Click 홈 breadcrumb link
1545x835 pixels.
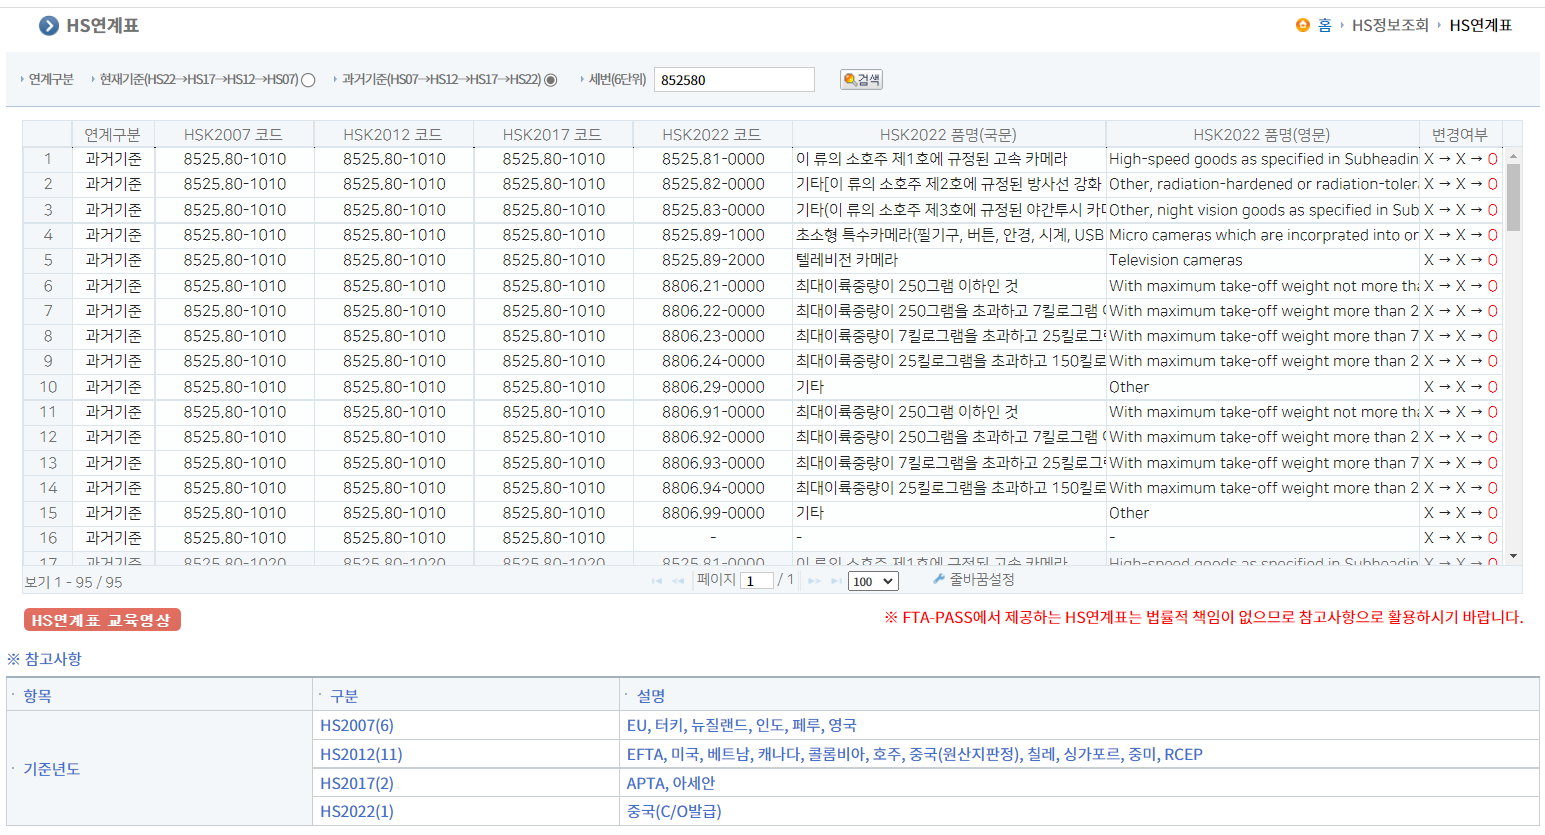pyautogui.click(x=1324, y=25)
